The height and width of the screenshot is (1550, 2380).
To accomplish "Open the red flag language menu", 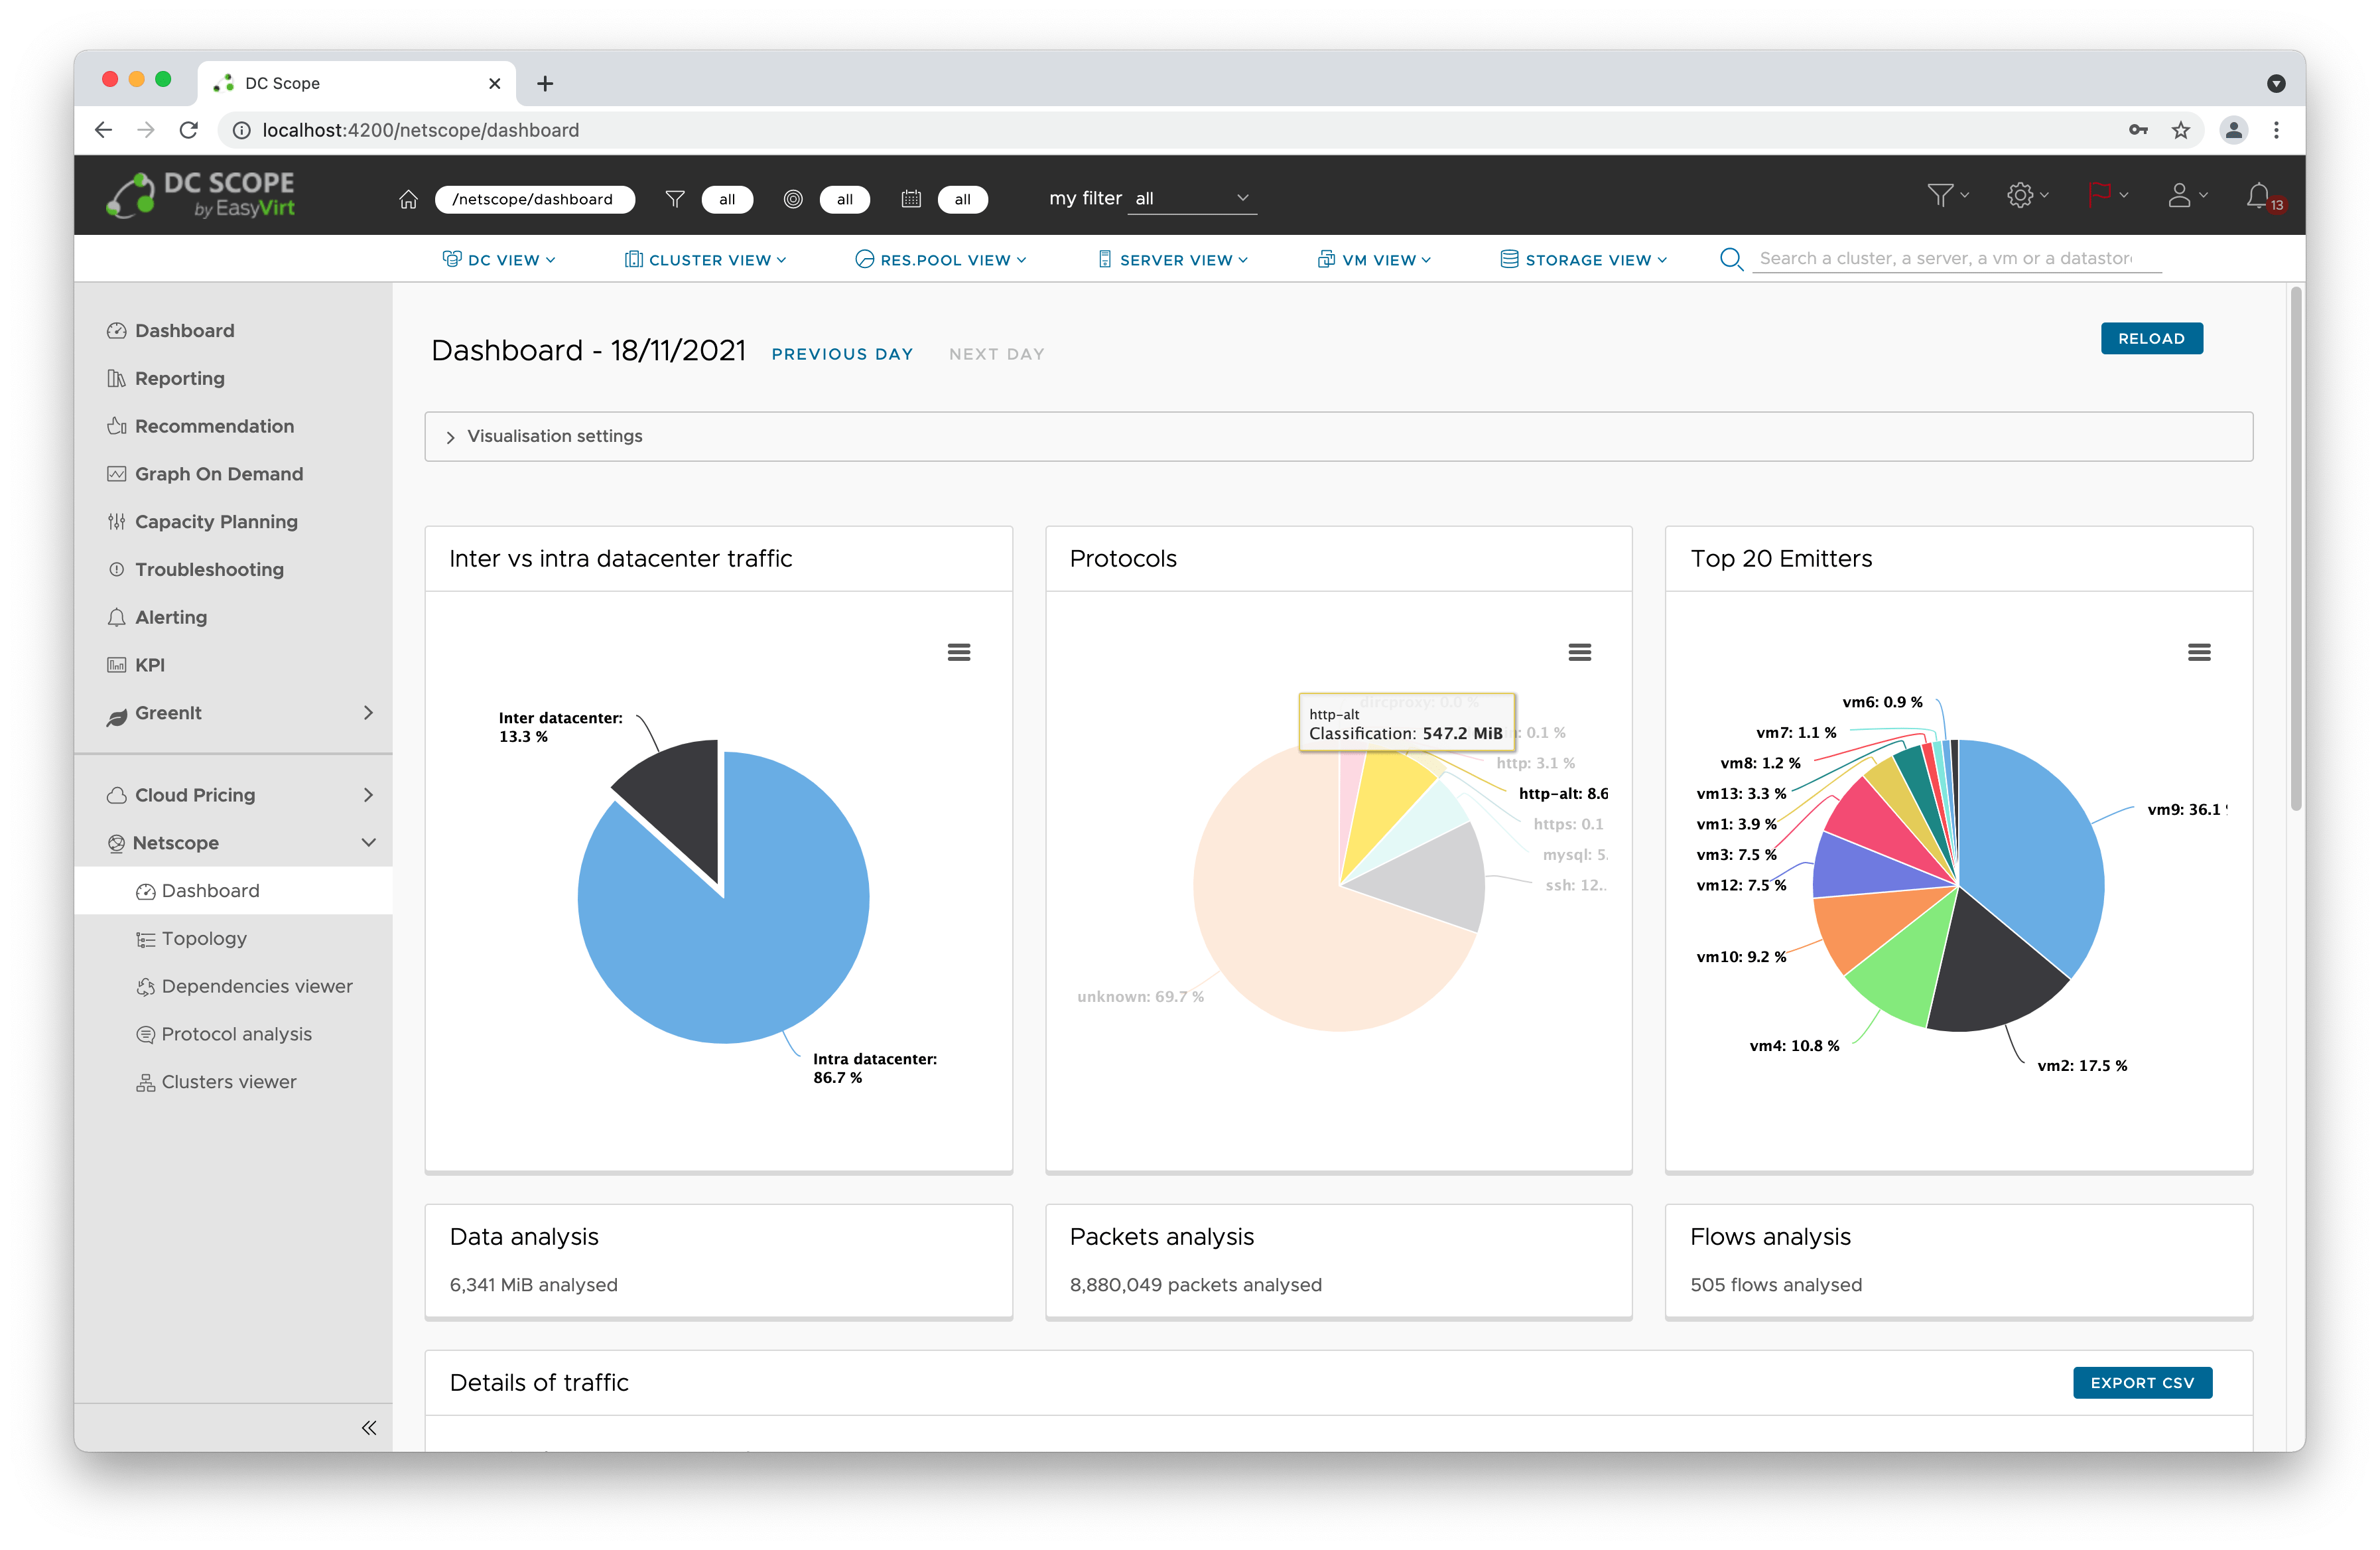I will (x=2108, y=195).
